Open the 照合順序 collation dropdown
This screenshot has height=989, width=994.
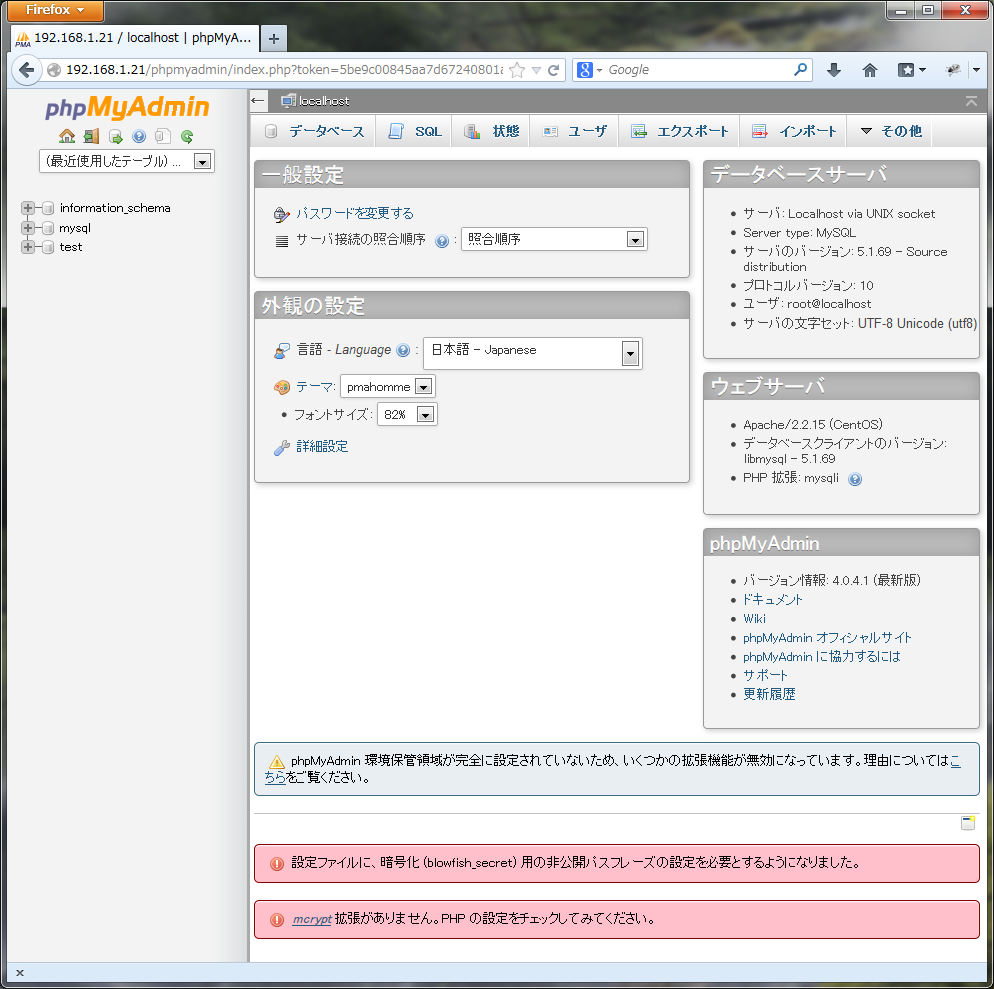(x=554, y=239)
